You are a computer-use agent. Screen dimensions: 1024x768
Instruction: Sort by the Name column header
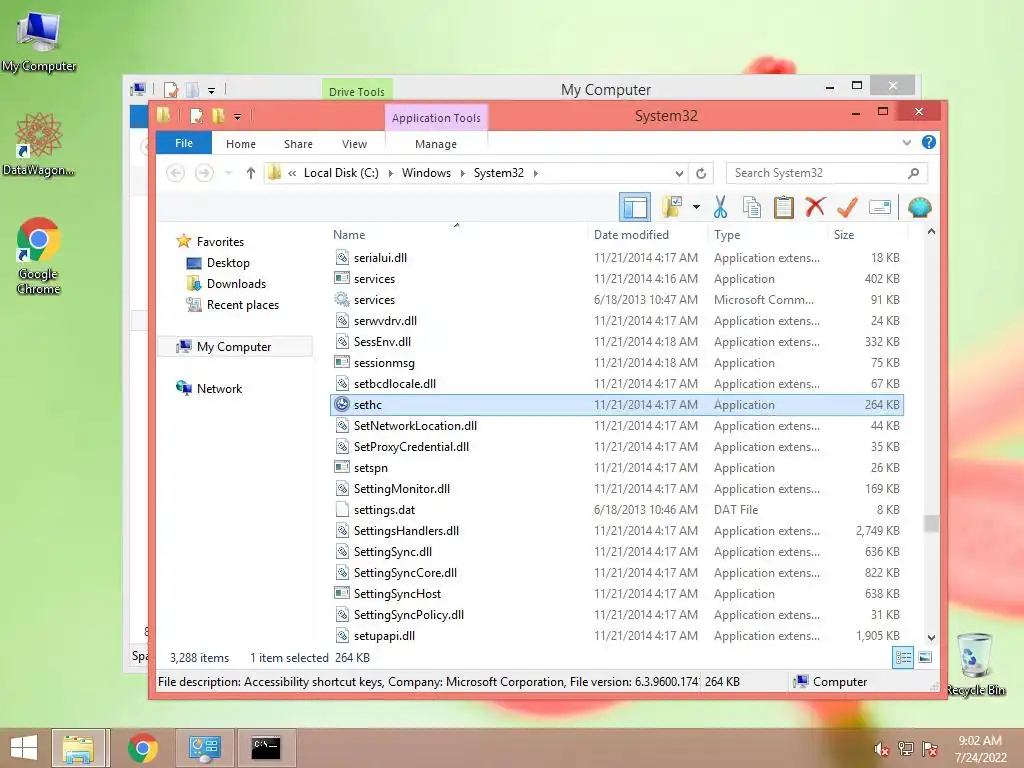point(349,234)
